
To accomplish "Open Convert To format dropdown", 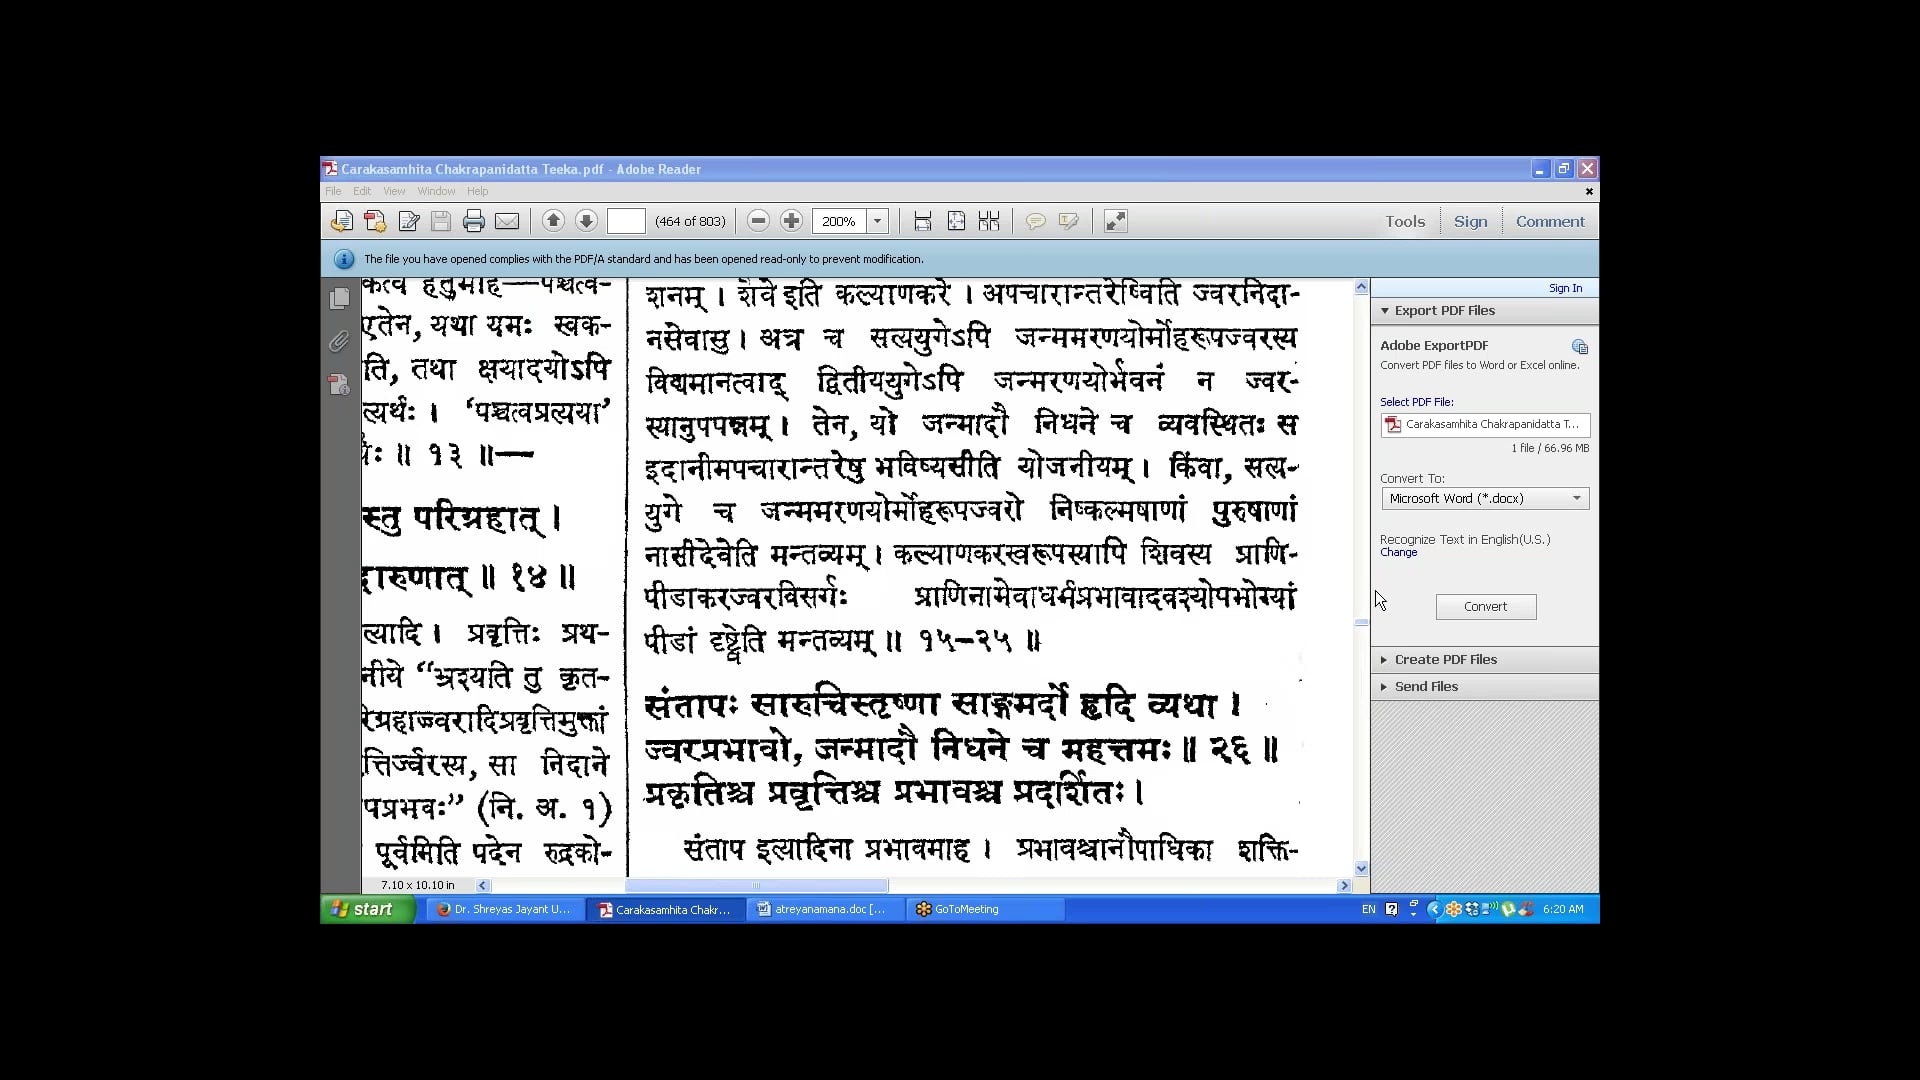I will click(x=1485, y=499).
